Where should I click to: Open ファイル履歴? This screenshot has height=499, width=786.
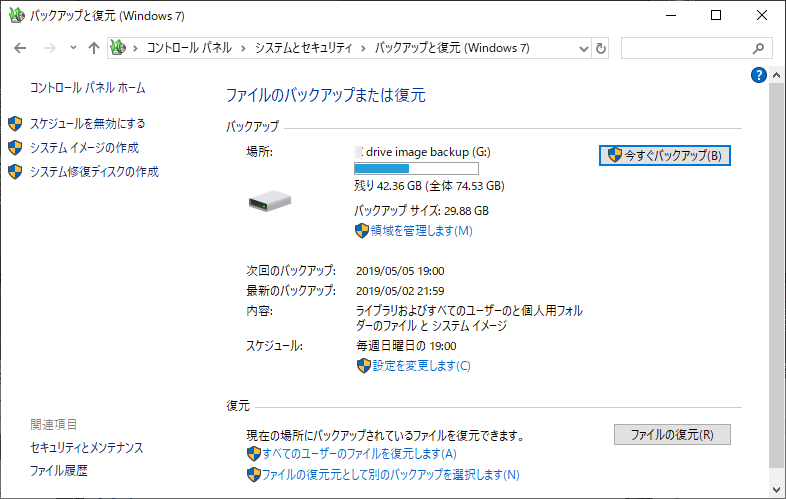(x=59, y=470)
